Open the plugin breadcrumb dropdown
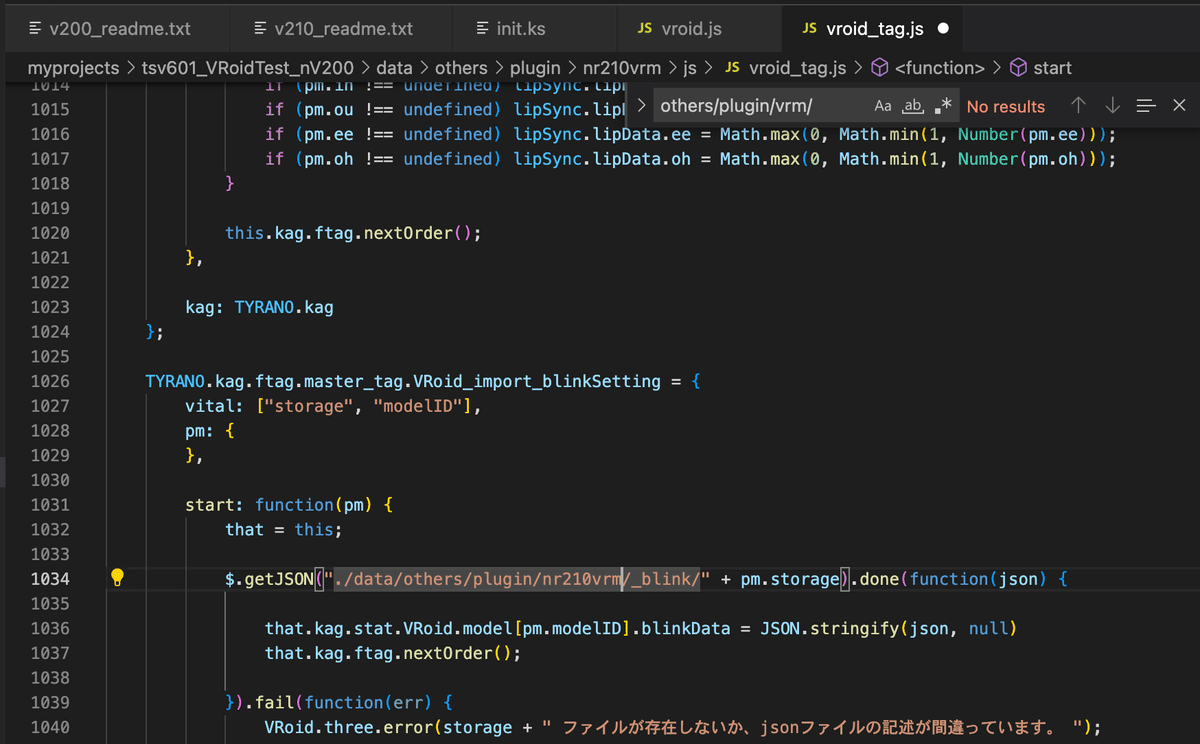 [535, 67]
